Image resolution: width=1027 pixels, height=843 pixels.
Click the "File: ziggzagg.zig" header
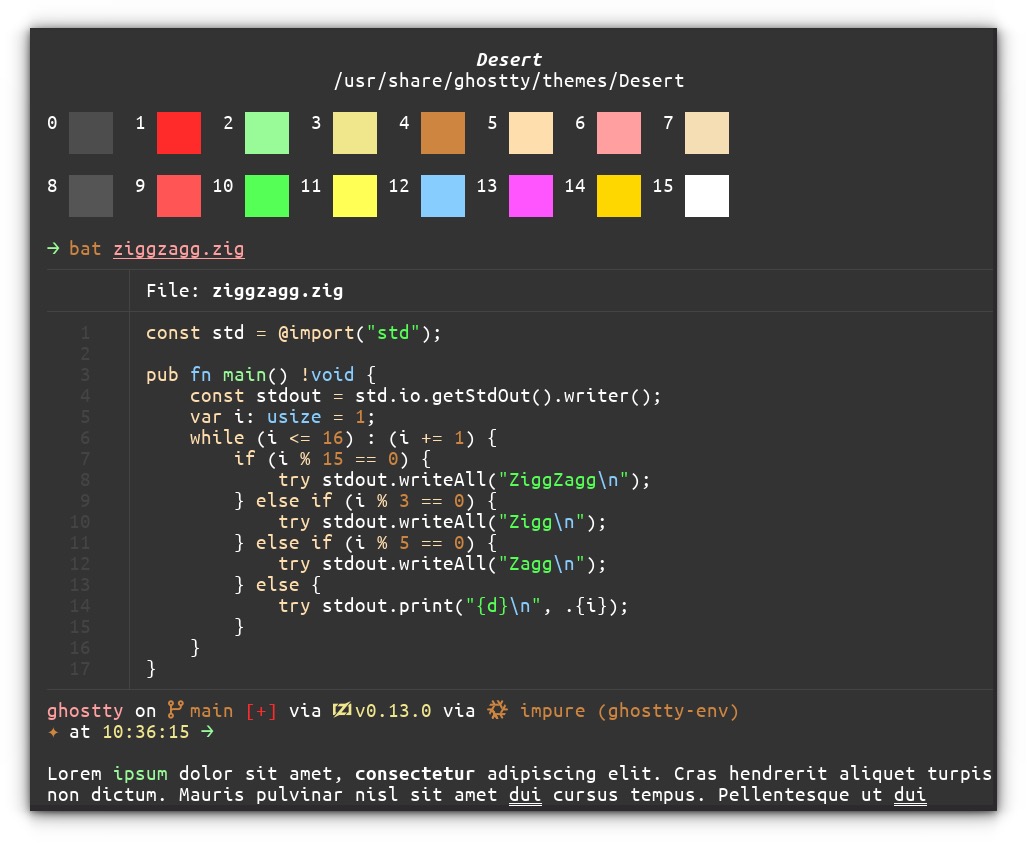pos(244,291)
